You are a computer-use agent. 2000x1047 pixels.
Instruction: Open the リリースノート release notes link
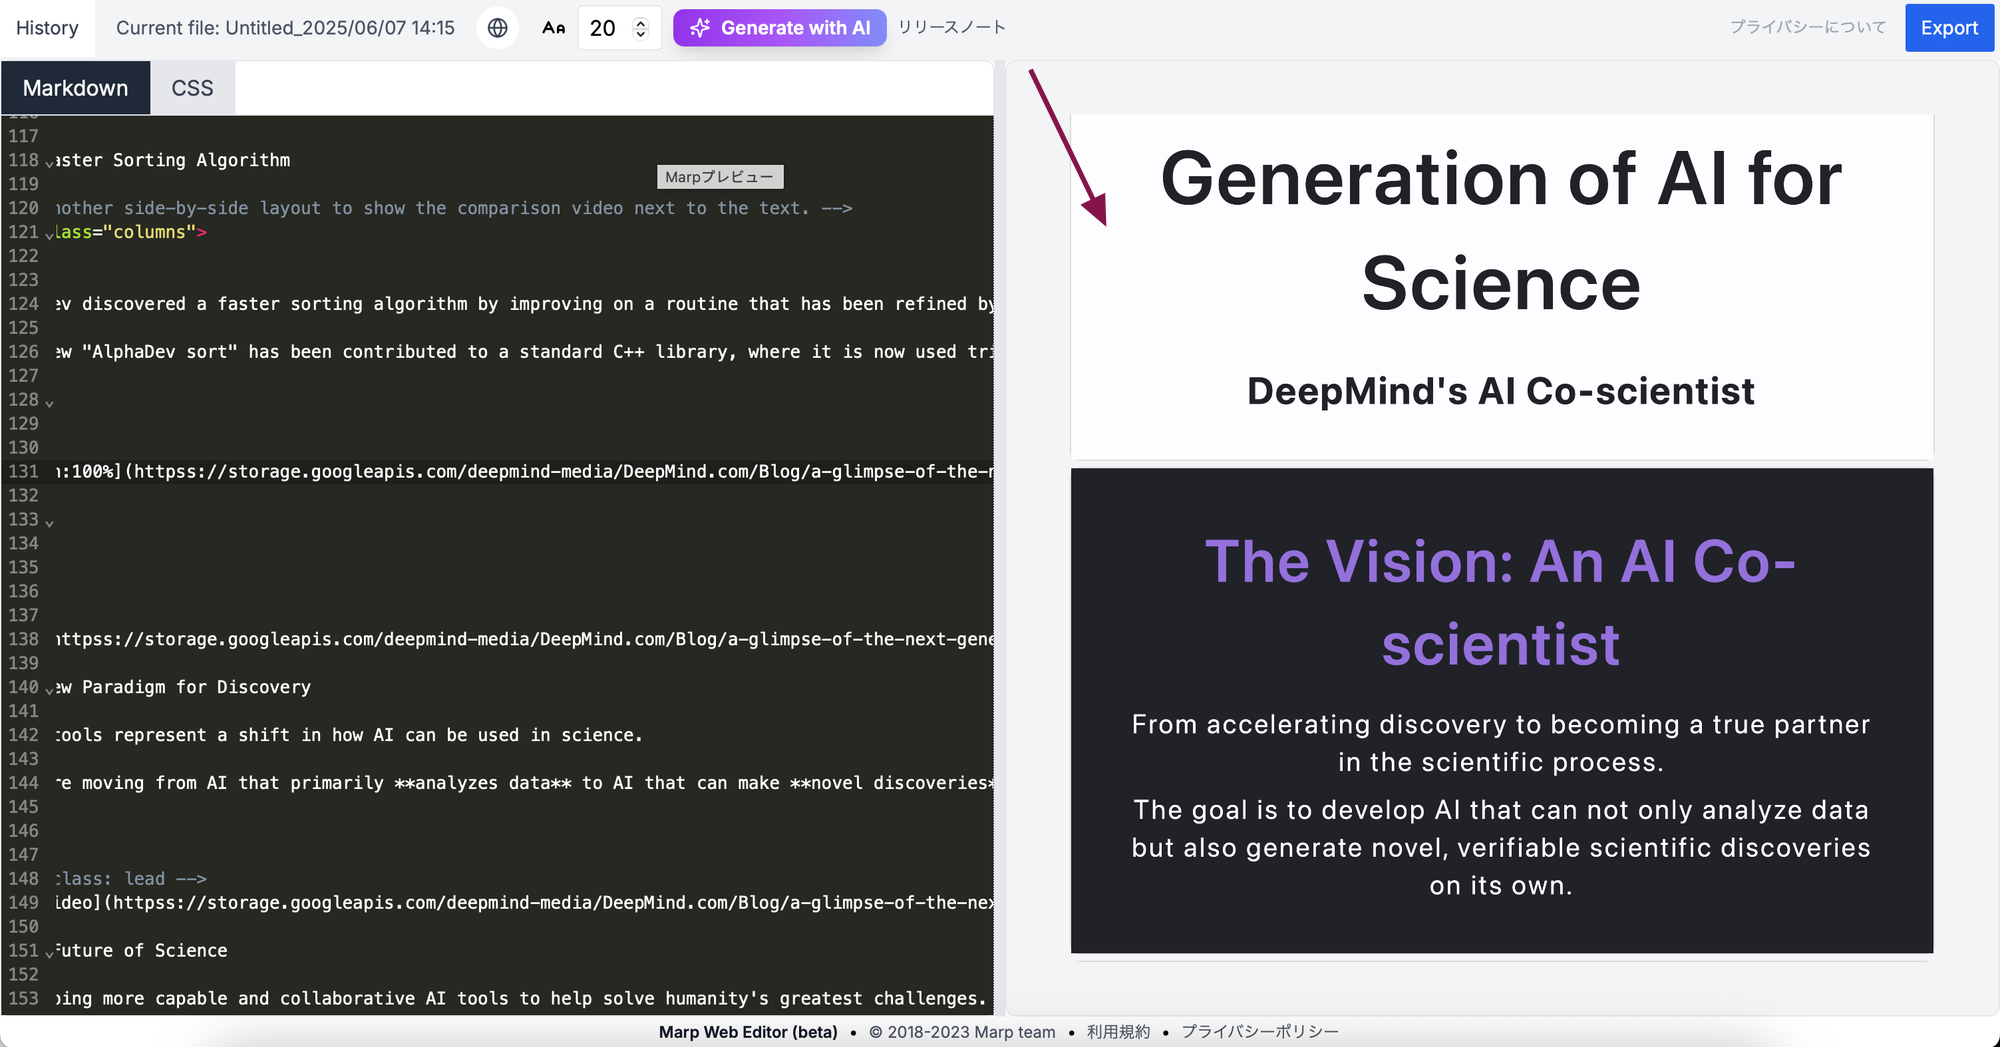coord(951,27)
